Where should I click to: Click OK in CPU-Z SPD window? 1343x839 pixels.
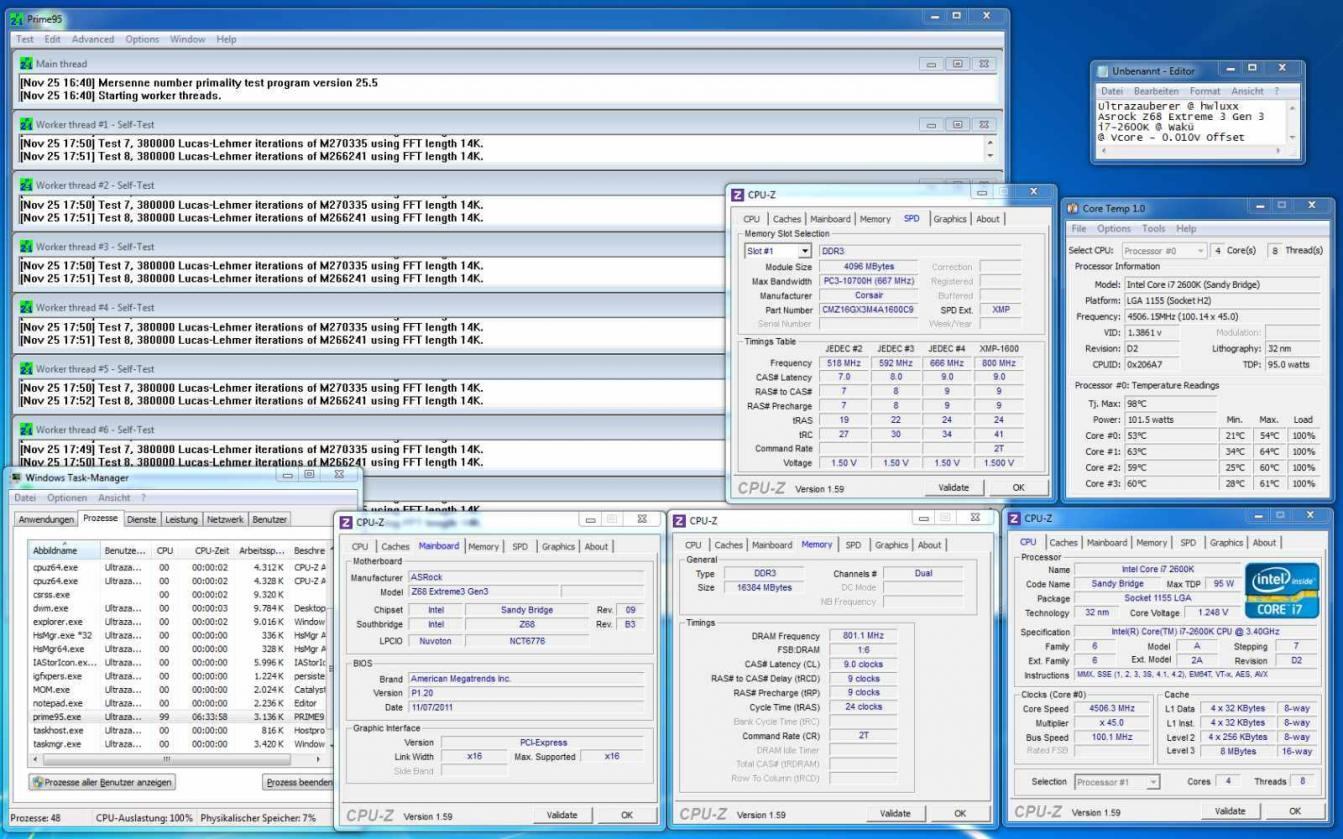tap(1019, 487)
